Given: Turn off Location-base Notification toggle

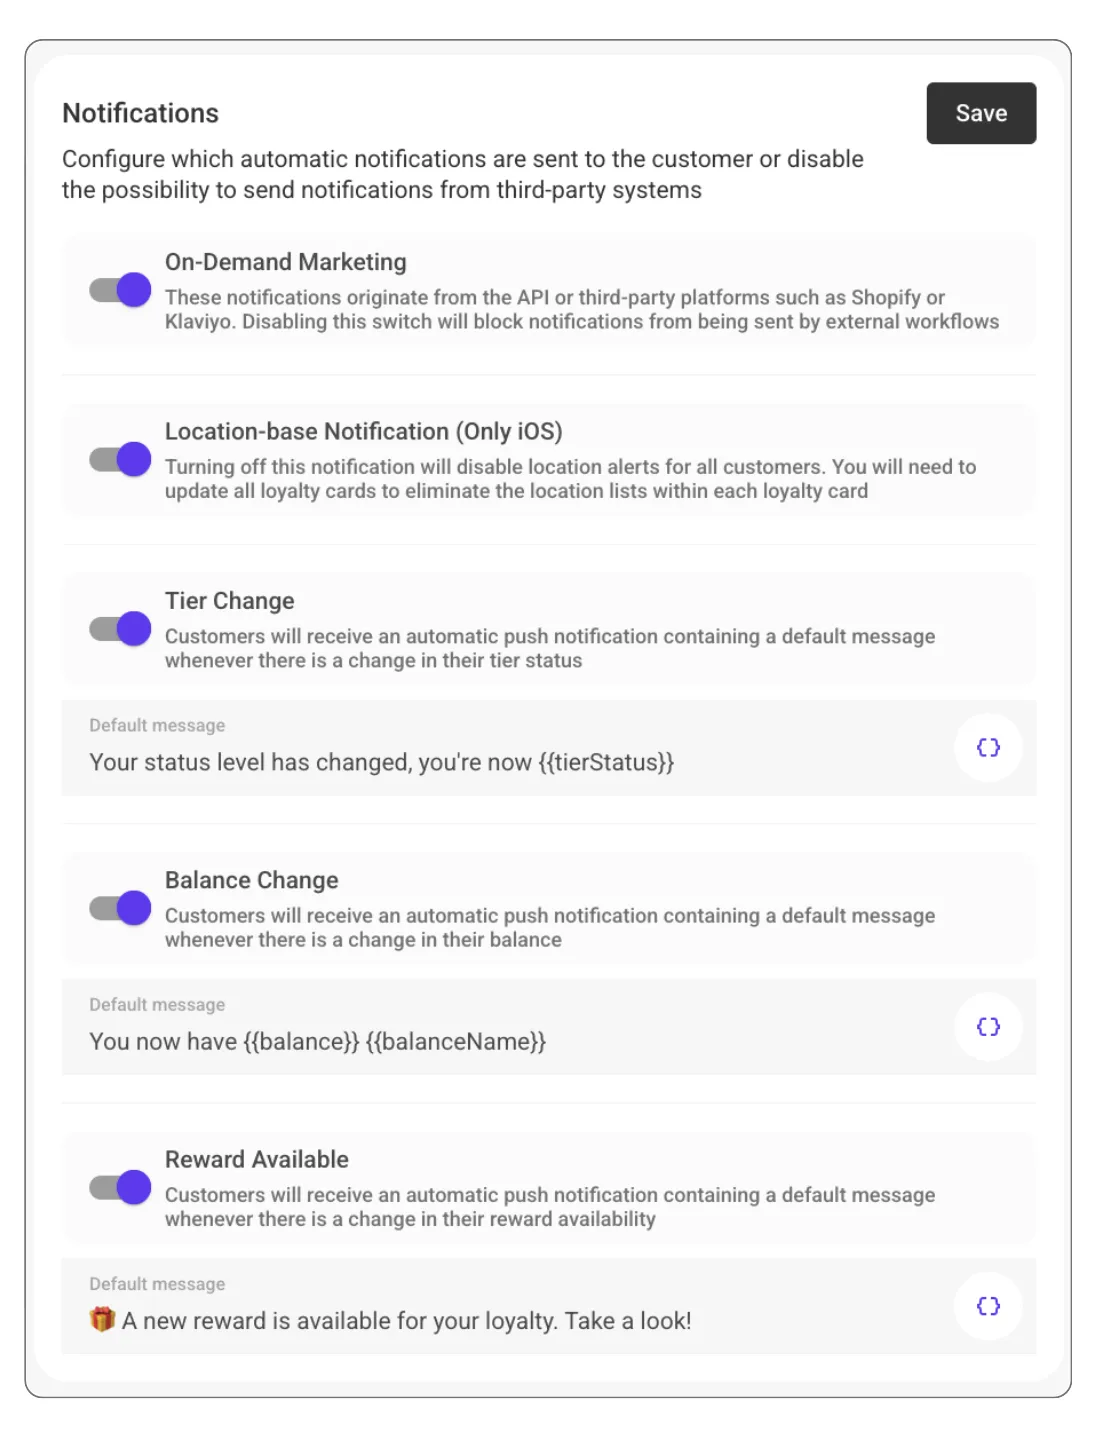Looking at the screenshot, I should 120,459.
